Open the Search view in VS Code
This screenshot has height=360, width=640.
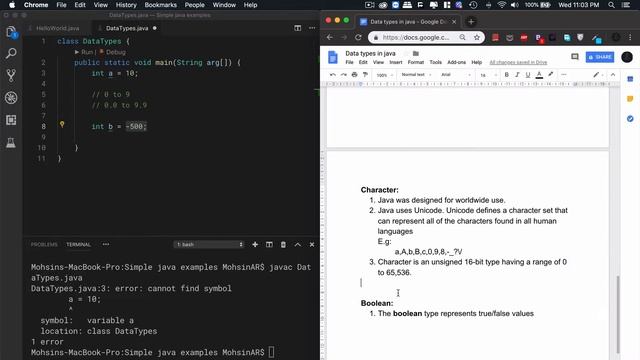(11, 53)
